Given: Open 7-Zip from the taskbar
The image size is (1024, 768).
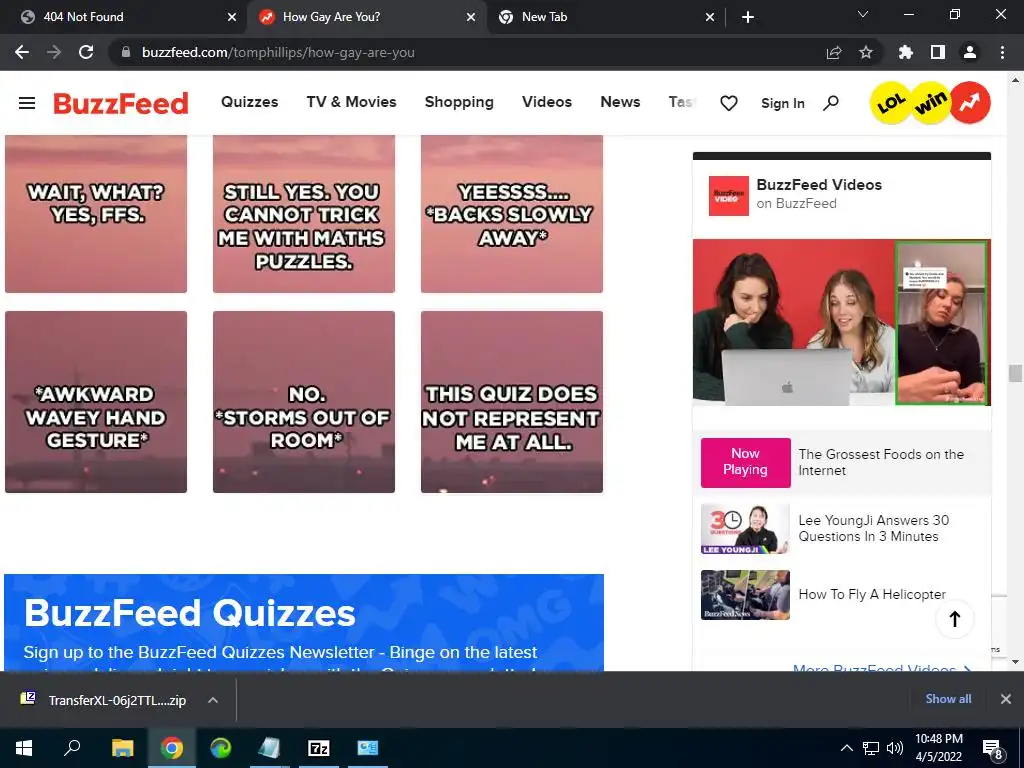Looking at the screenshot, I should pos(319,748).
